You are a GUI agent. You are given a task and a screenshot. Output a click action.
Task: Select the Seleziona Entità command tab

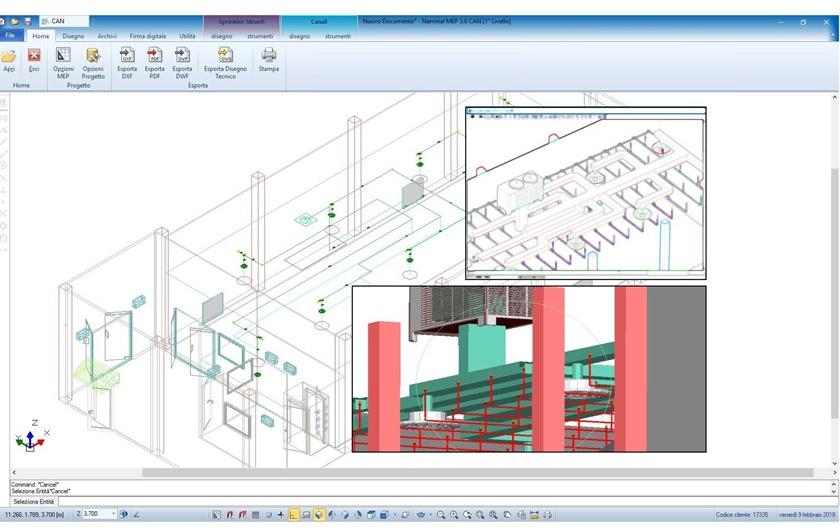point(33,501)
